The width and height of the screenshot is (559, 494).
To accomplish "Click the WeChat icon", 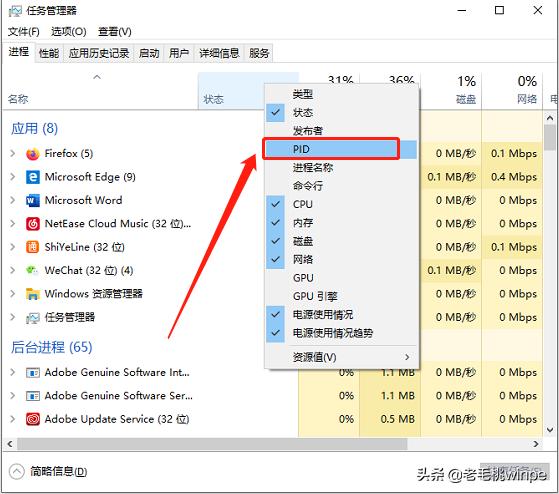I will coord(32,271).
